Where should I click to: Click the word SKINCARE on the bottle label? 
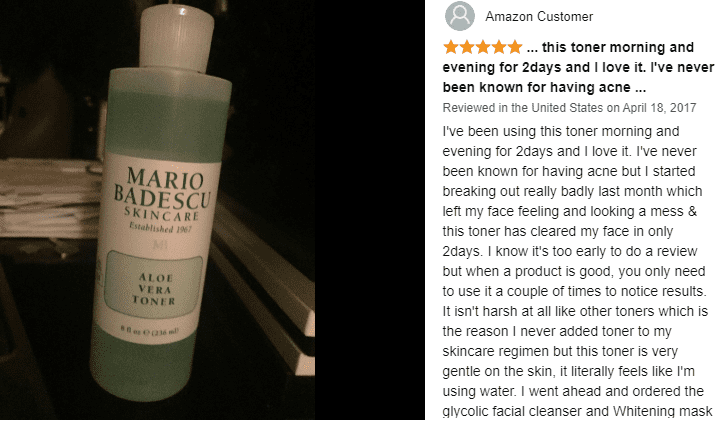coord(162,214)
